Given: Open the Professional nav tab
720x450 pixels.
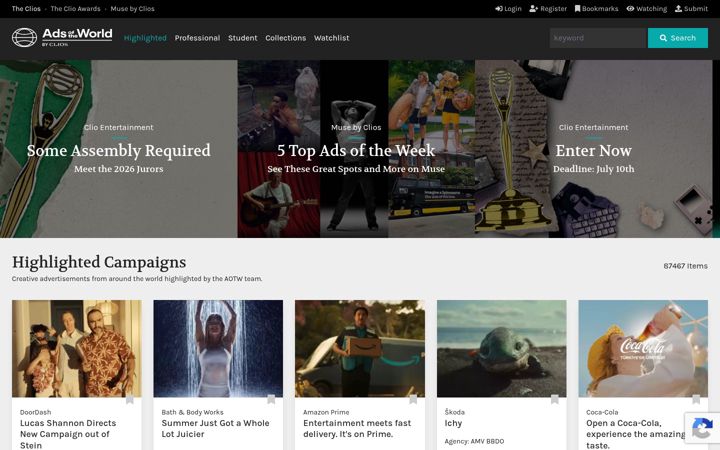Looking at the screenshot, I should click(197, 38).
